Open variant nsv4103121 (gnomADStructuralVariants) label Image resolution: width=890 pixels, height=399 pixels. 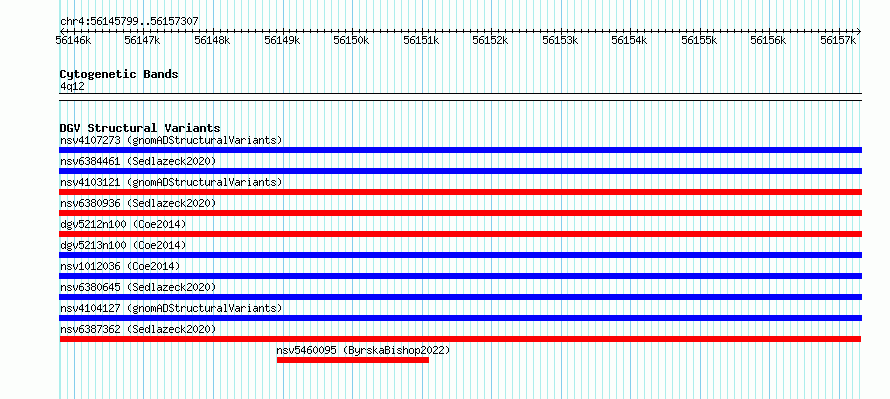click(x=171, y=182)
